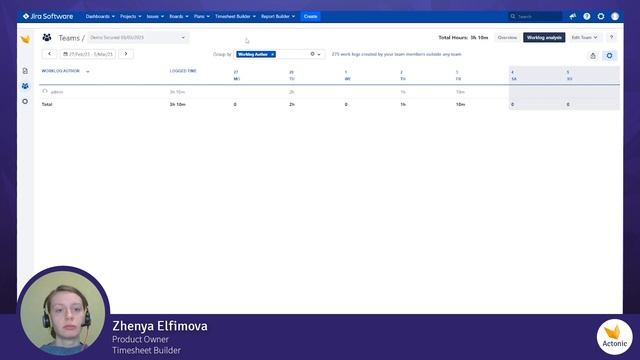This screenshot has height=360, width=640.
Task: Sort by Worklog Author column arrow
Action: point(87,71)
